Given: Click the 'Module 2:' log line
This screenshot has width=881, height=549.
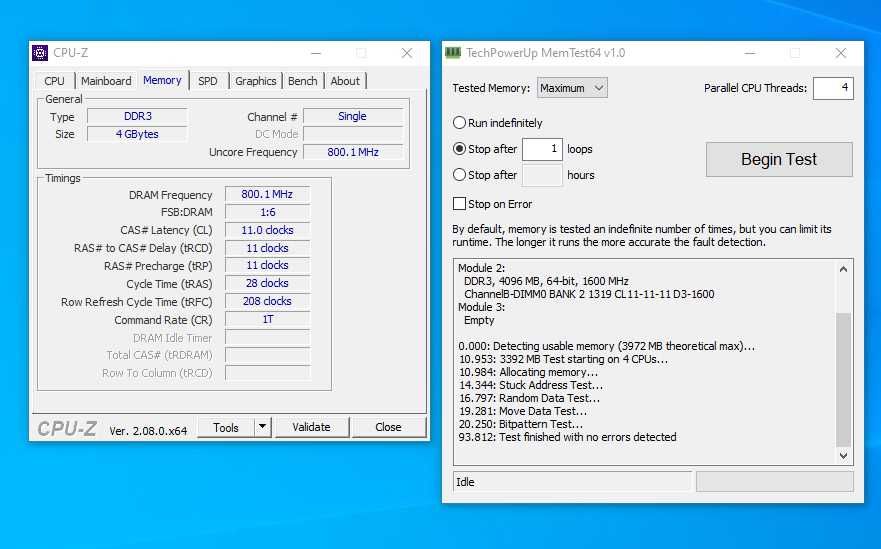Looking at the screenshot, I should coord(482,268).
